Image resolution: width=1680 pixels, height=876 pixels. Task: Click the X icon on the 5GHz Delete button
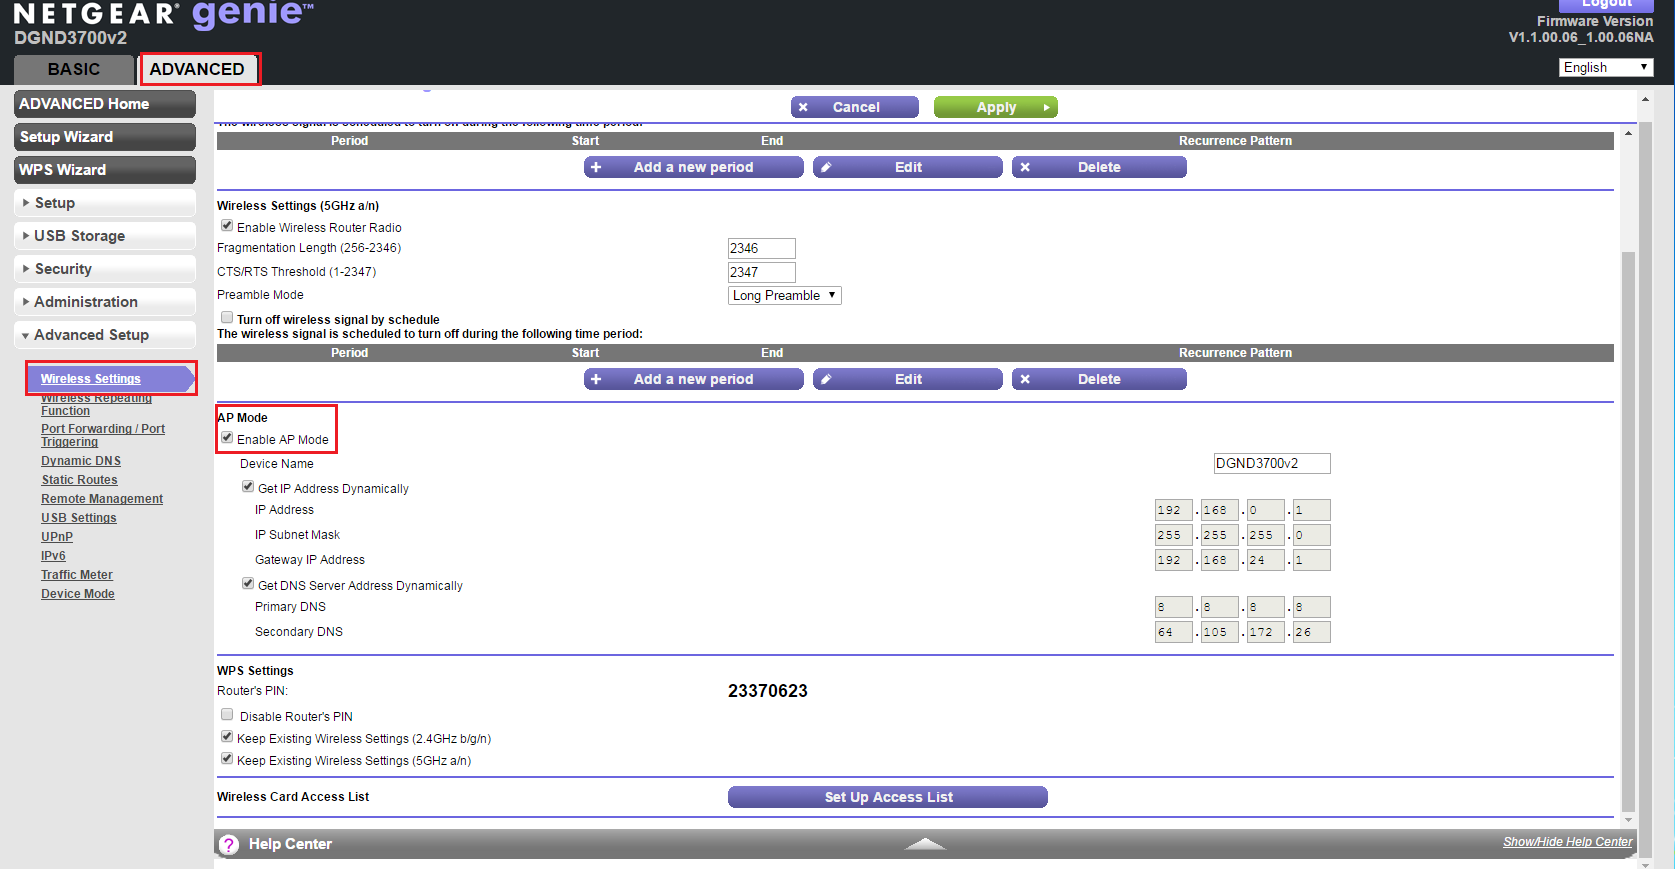tap(1025, 380)
